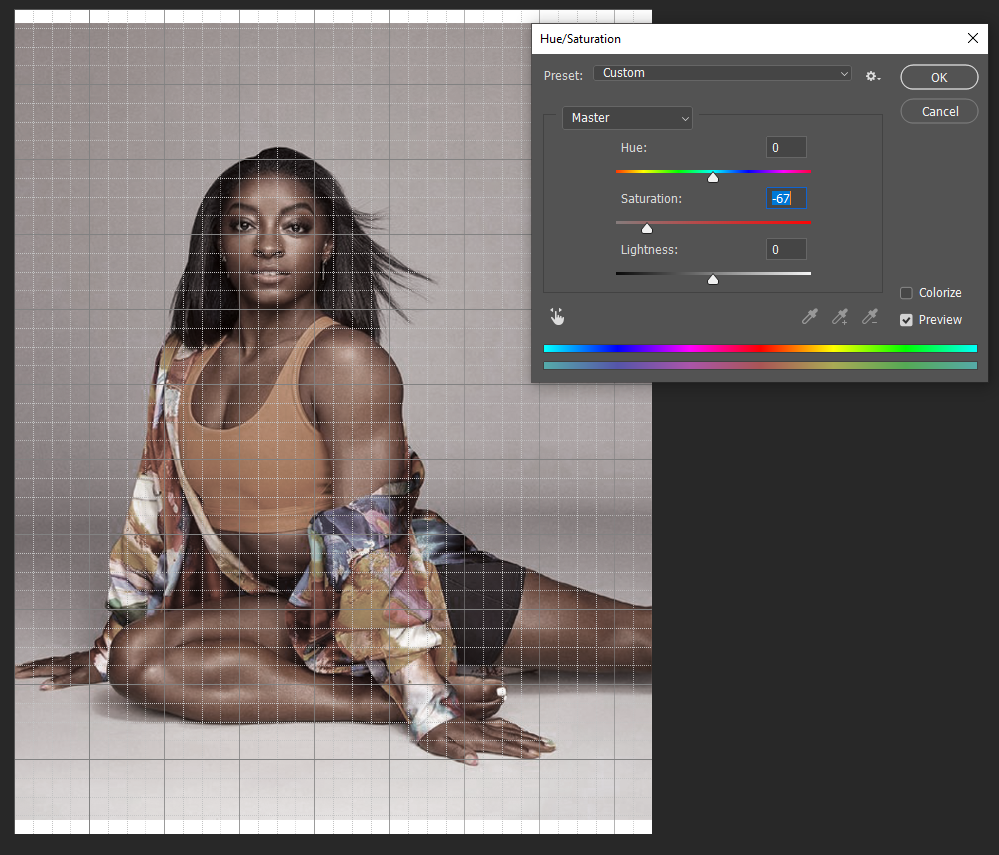
Task: Select the Add to Sample eyedropper
Action: pos(840,317)
